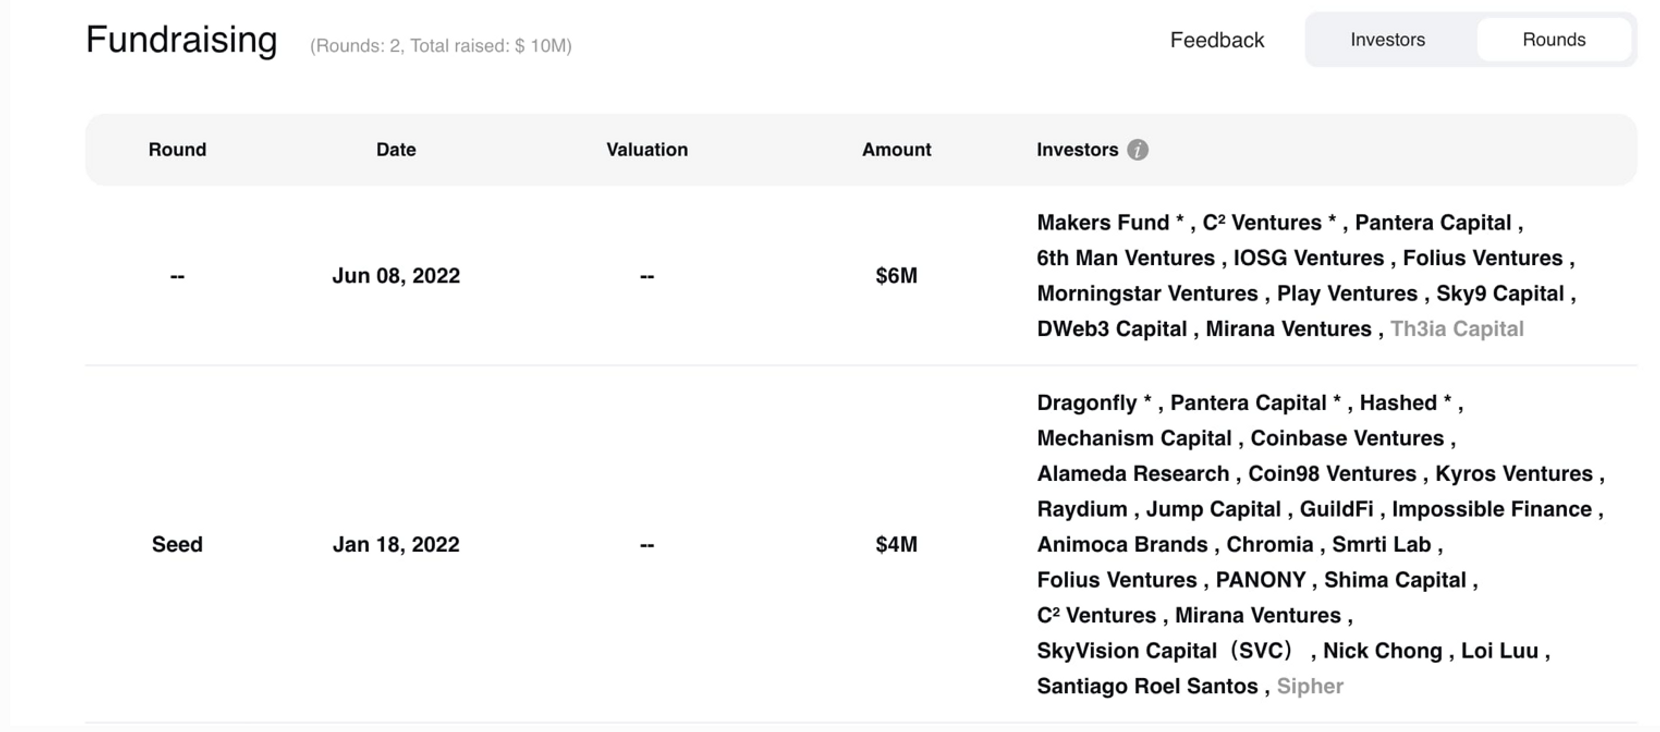Viewport: 1660px width, 732px height.
Task: Open IOSG Ventures investor link
Action: pos(1308,258)
